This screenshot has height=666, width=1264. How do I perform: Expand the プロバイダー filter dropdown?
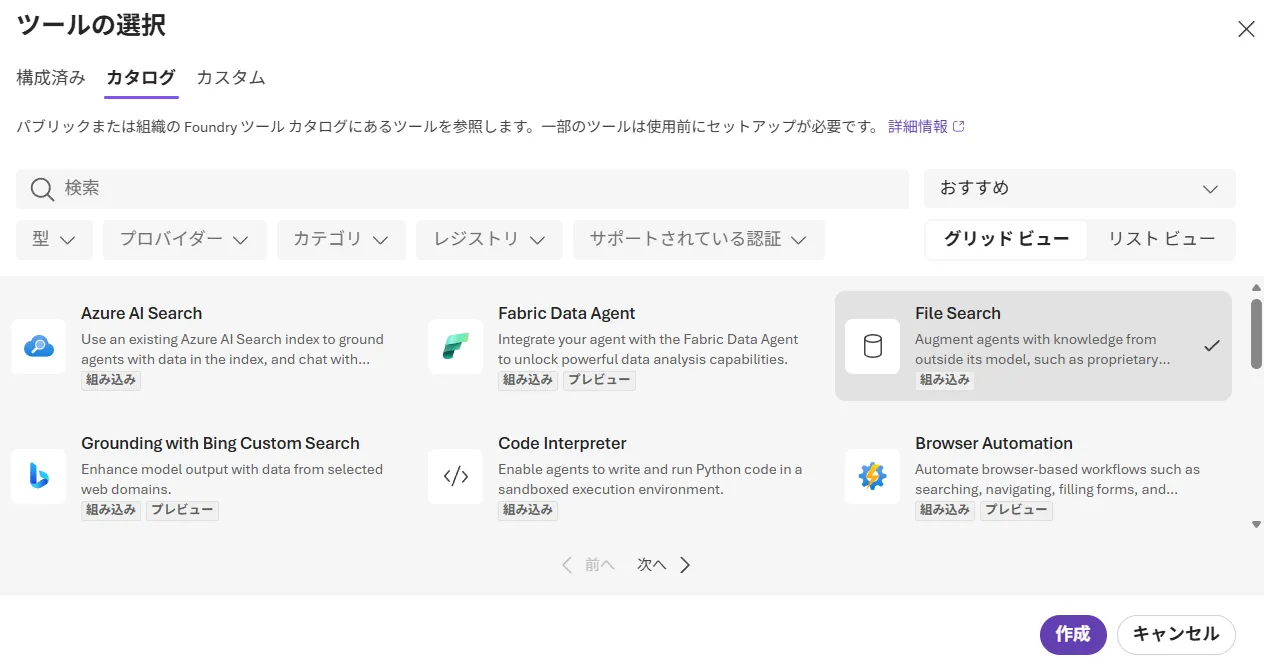point(184,240)
